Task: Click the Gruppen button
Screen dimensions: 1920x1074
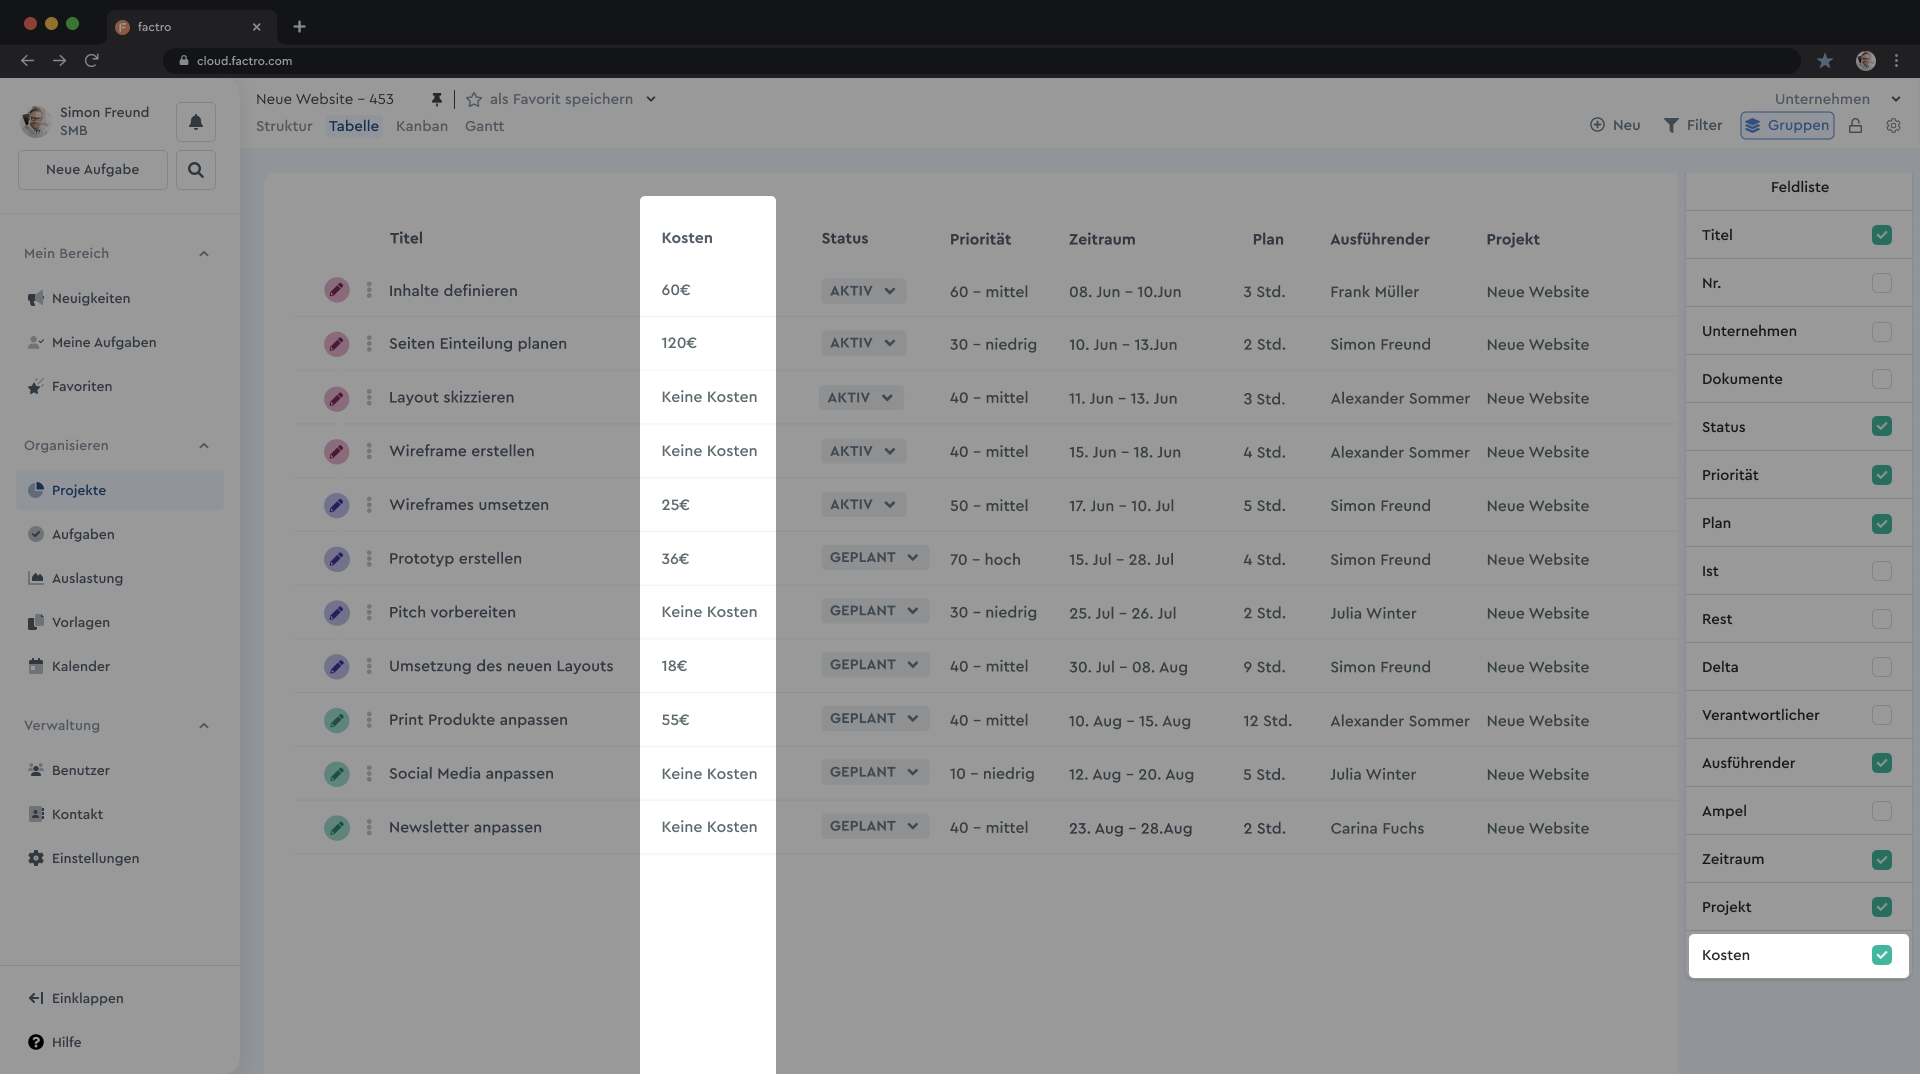Action: (x=1787, y=125)
